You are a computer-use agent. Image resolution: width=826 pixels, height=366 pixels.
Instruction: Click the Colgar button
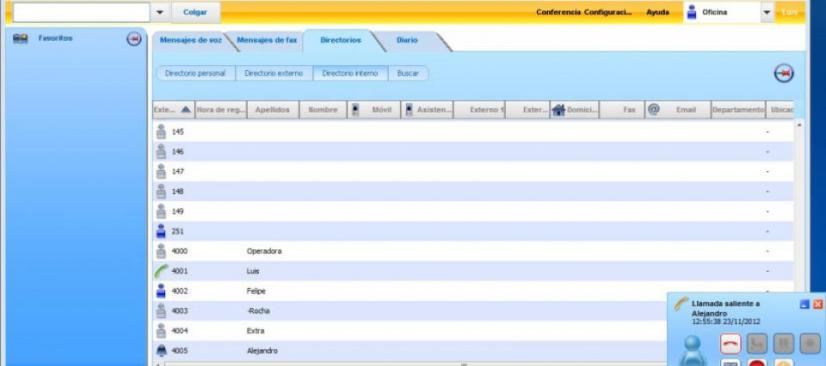[x=195, y=12]
